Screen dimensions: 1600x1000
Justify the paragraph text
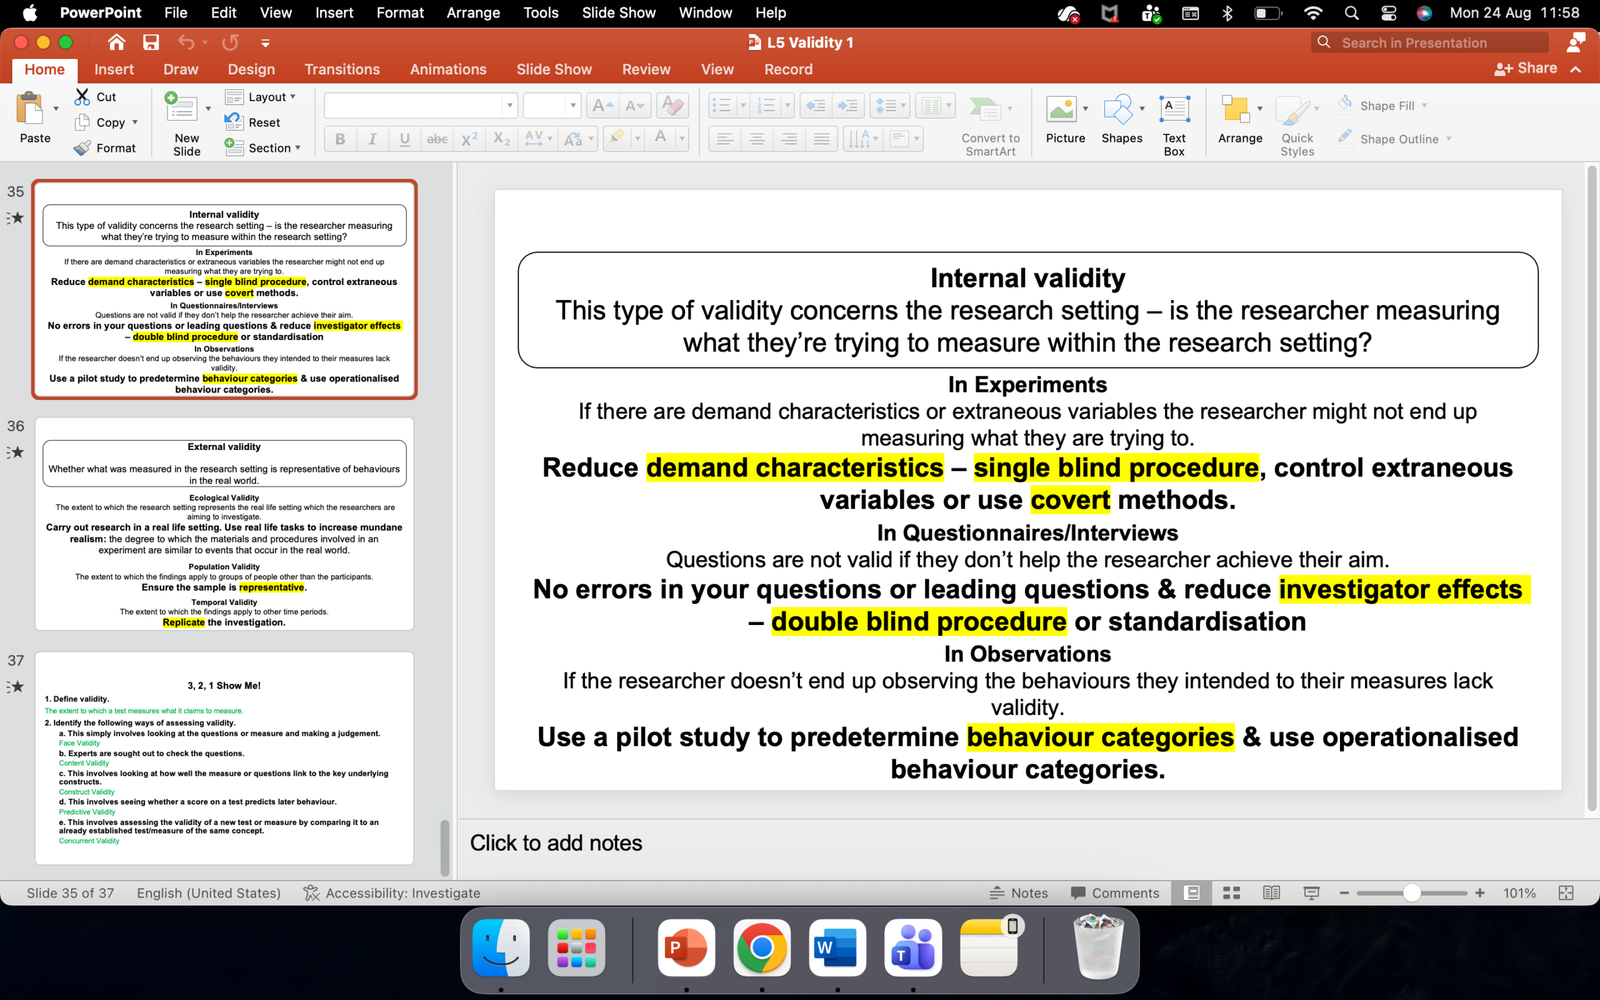(821, 139)
